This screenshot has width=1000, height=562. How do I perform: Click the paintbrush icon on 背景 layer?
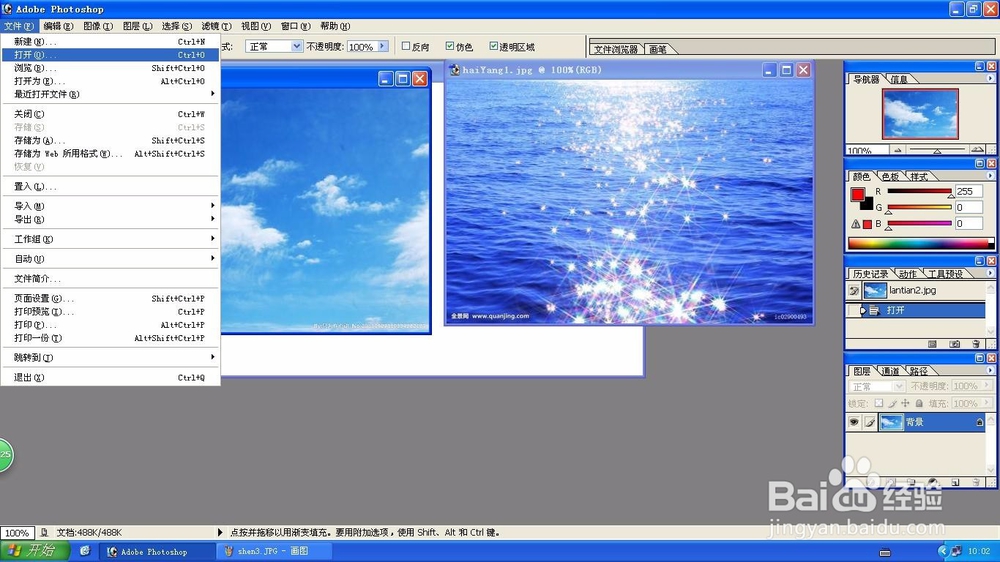click(869, 422)
